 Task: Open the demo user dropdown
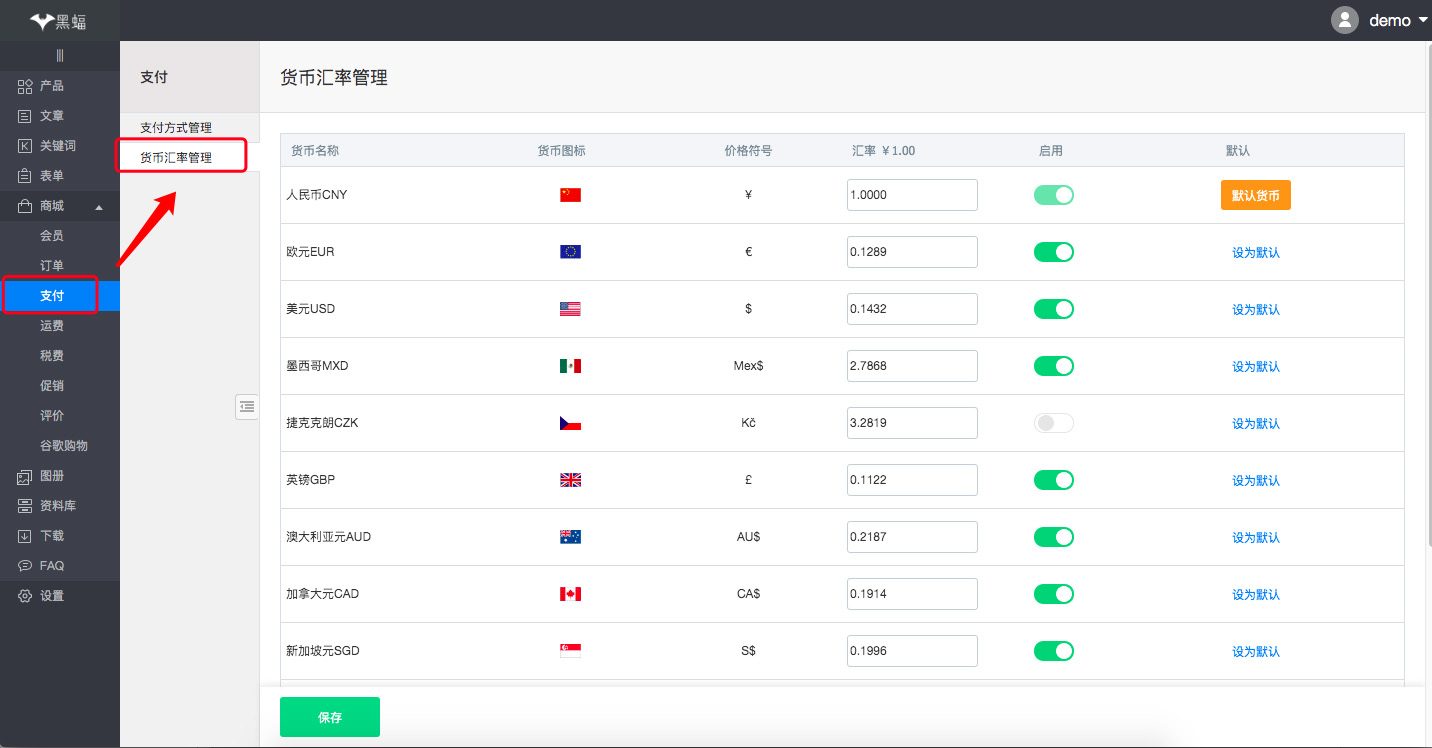tap(1384, 20)
